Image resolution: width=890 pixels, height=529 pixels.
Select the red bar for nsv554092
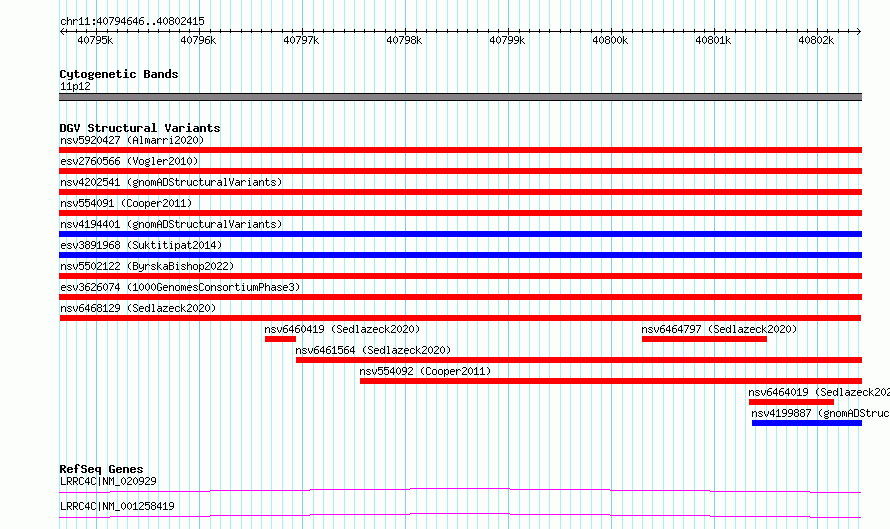pyautogui.click(x=611, y=381)
